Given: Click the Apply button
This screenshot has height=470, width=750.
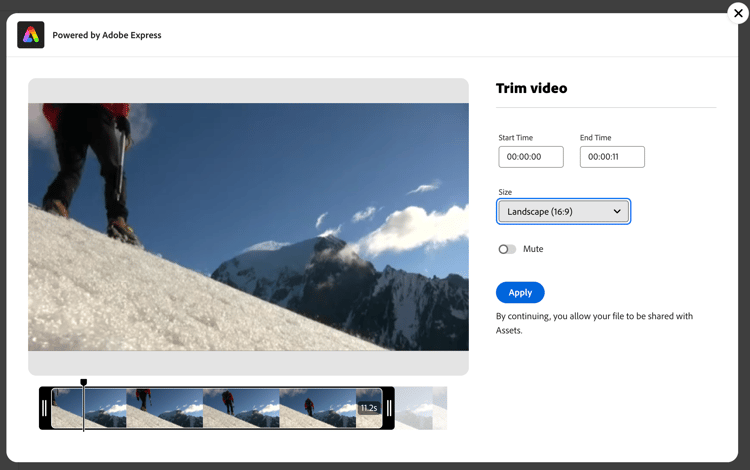Looking at the screenshot, I should (520, 293).
